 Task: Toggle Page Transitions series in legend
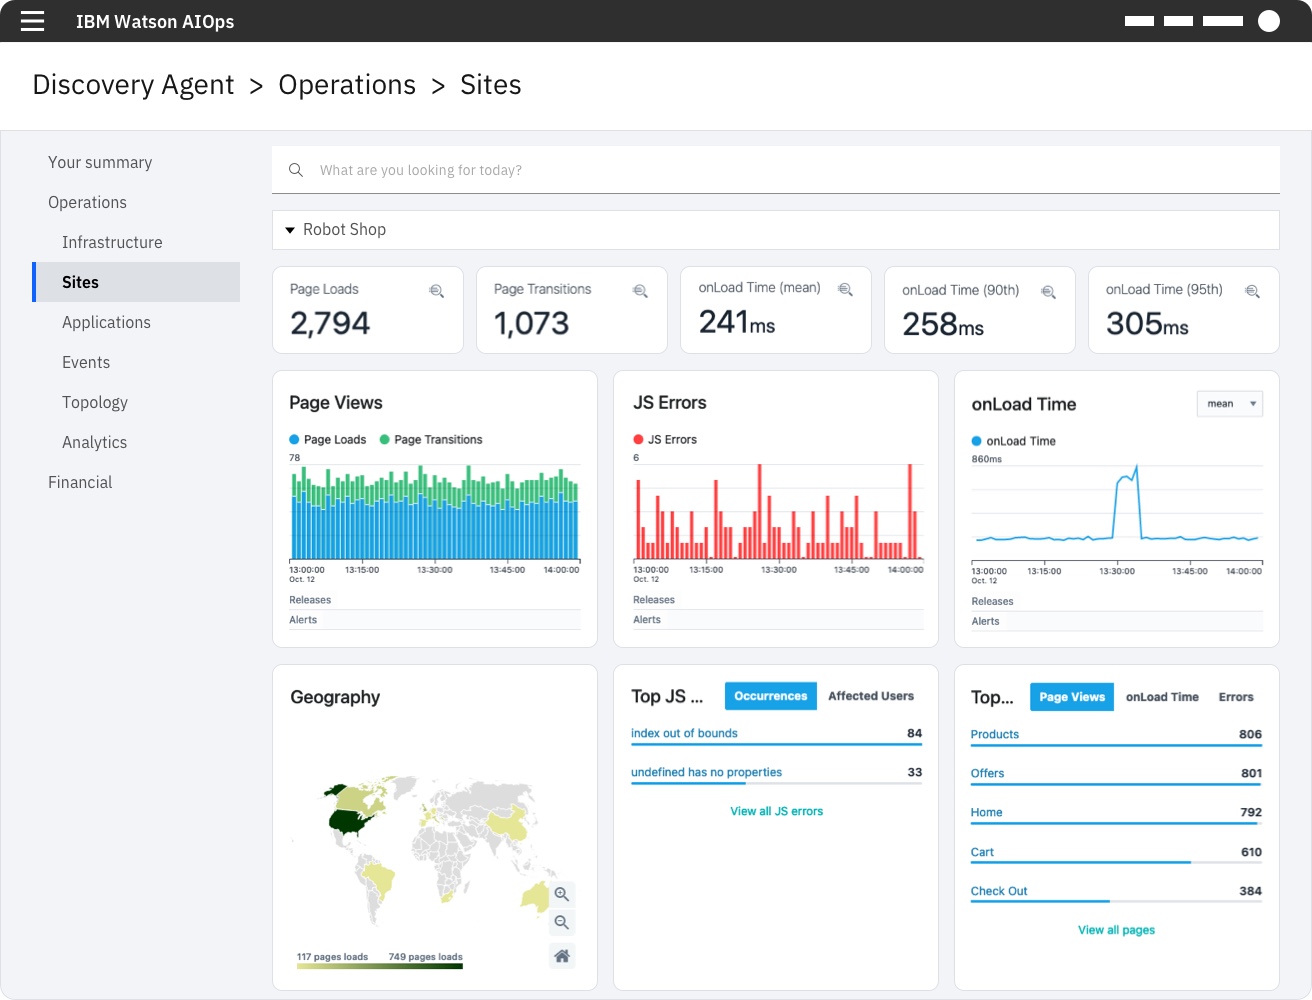[430, 440]
